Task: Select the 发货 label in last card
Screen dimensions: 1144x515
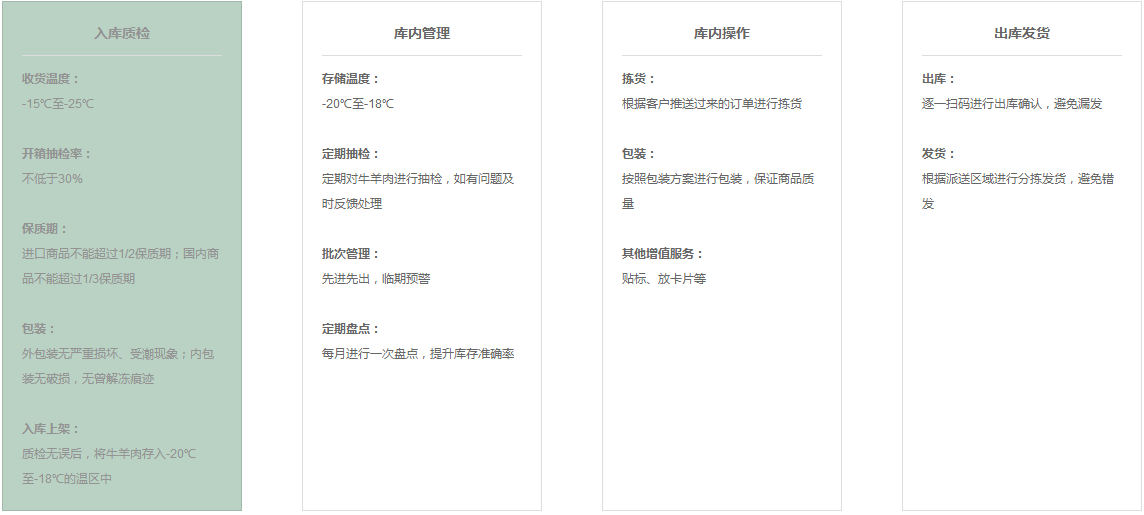Action: (x=938, y=154)
